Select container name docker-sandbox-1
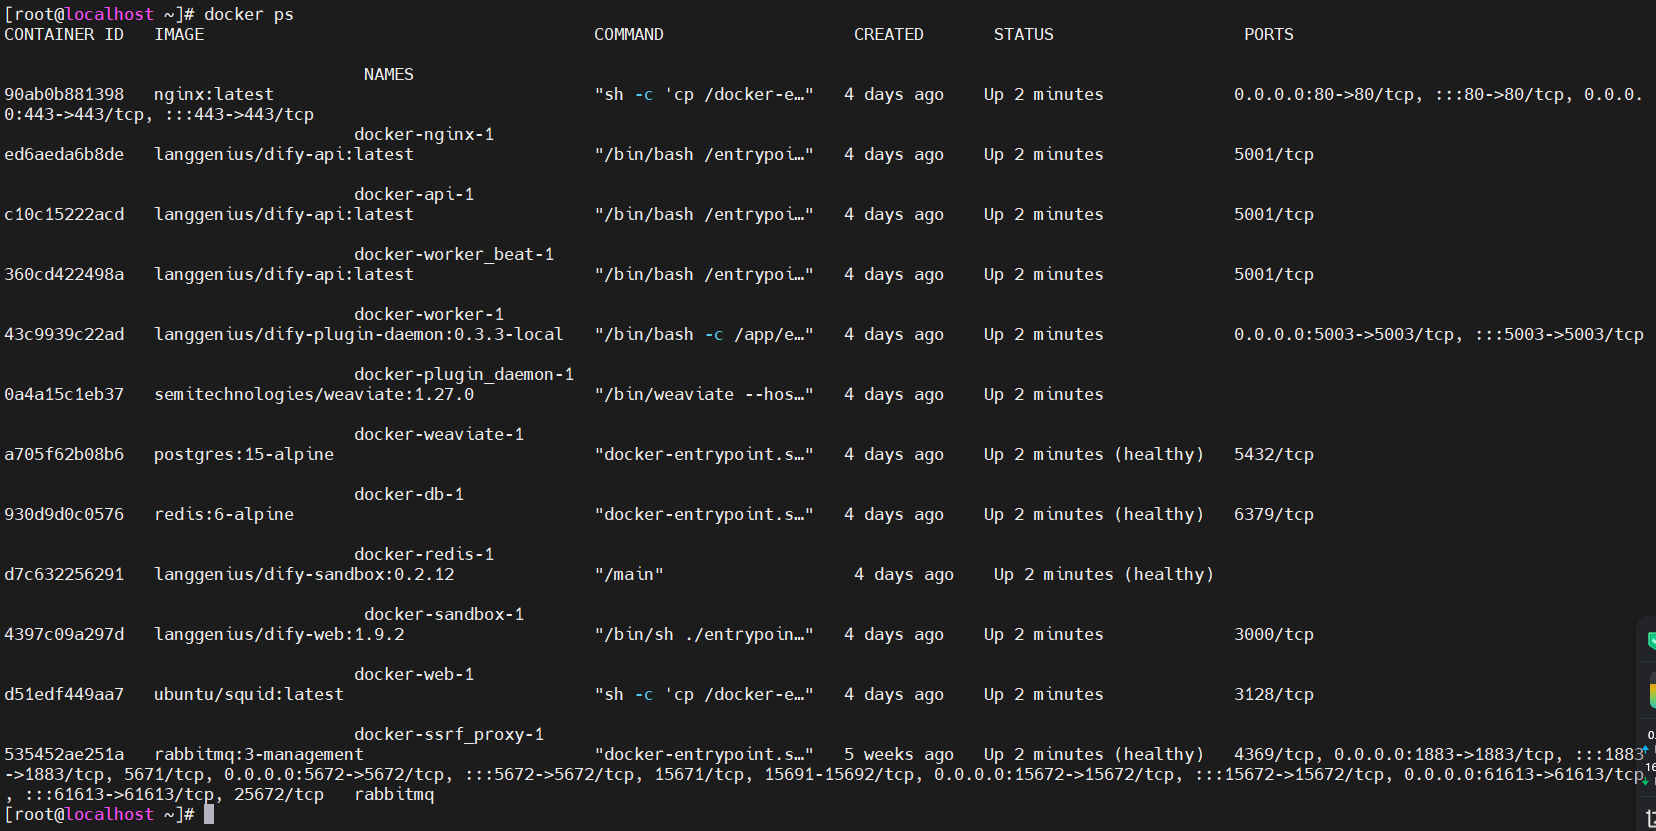 [444, 614]
